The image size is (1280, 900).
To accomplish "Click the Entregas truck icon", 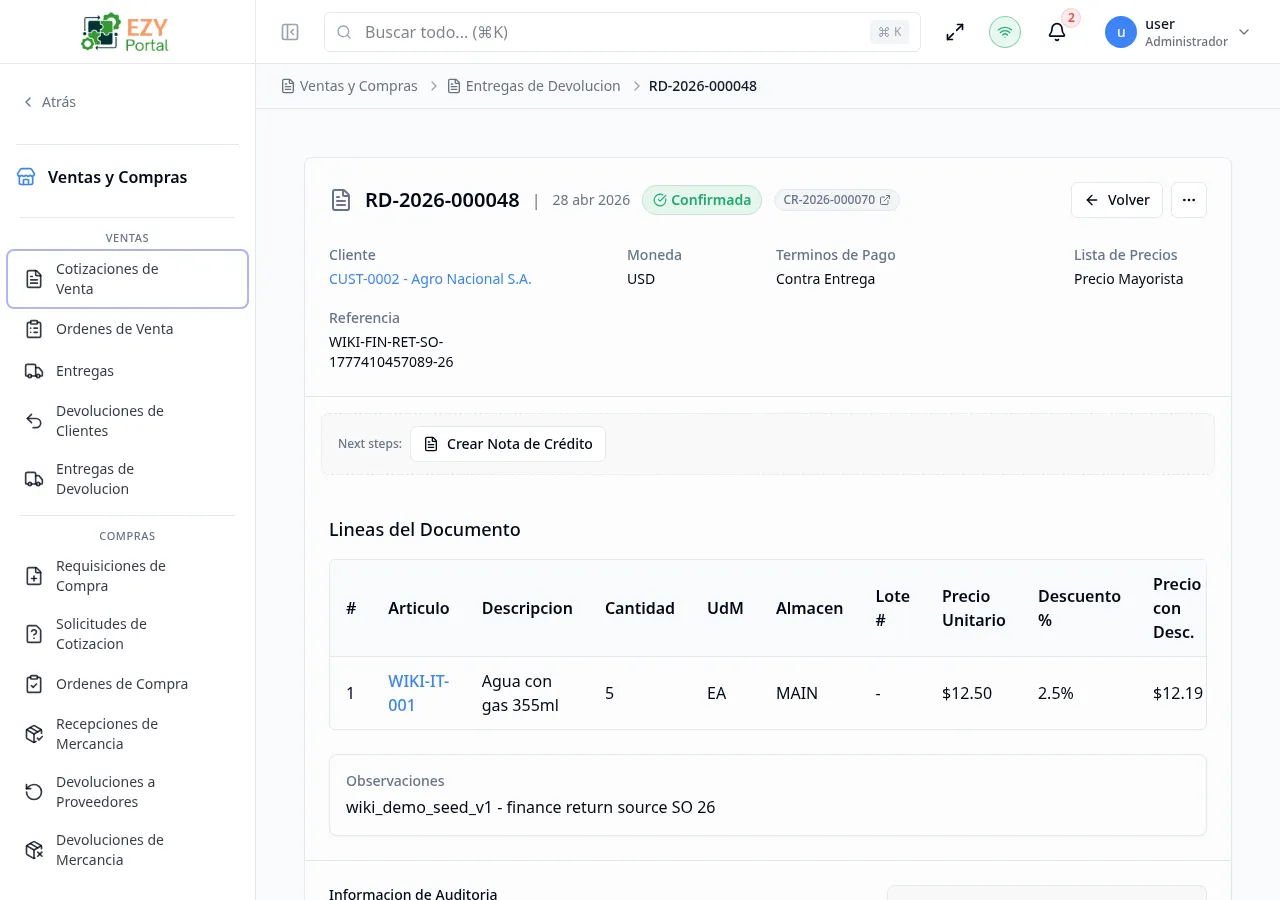I will click(34, 371).
